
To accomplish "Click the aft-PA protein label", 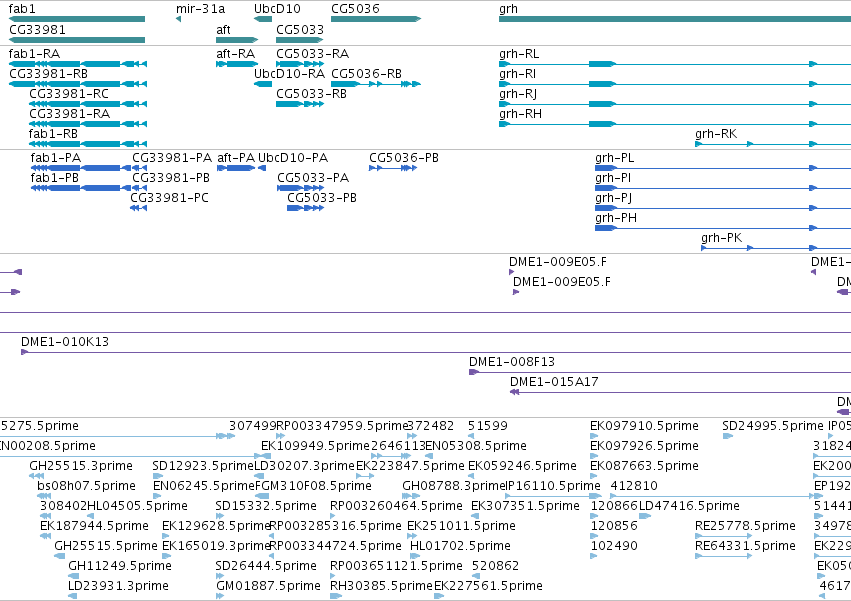I will 236,158.
